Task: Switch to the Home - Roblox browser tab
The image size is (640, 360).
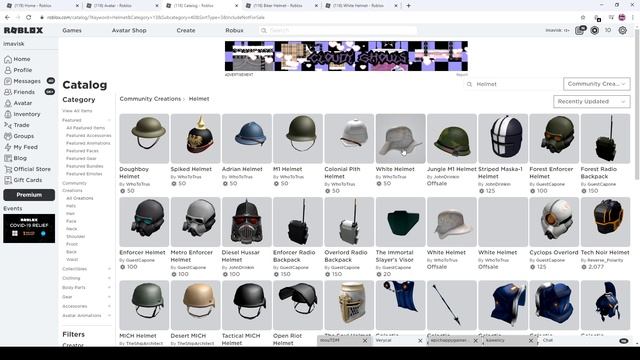Action: point(41,6)
